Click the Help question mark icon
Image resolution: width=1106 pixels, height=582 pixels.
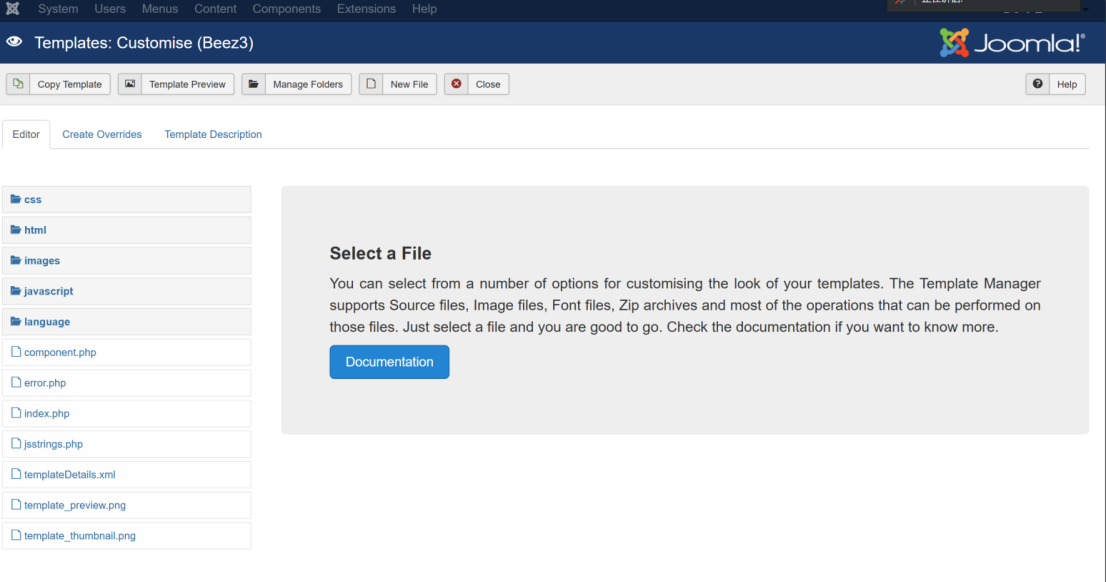tap(1038, 84)
